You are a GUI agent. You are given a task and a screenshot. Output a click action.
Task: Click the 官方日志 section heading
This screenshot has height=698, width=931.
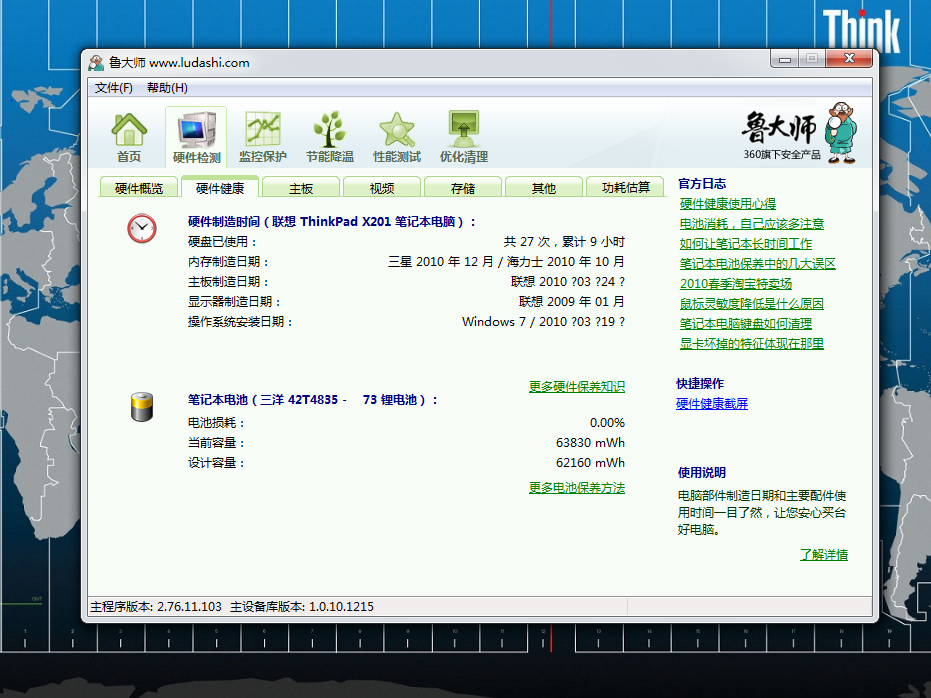pos(702,183)
